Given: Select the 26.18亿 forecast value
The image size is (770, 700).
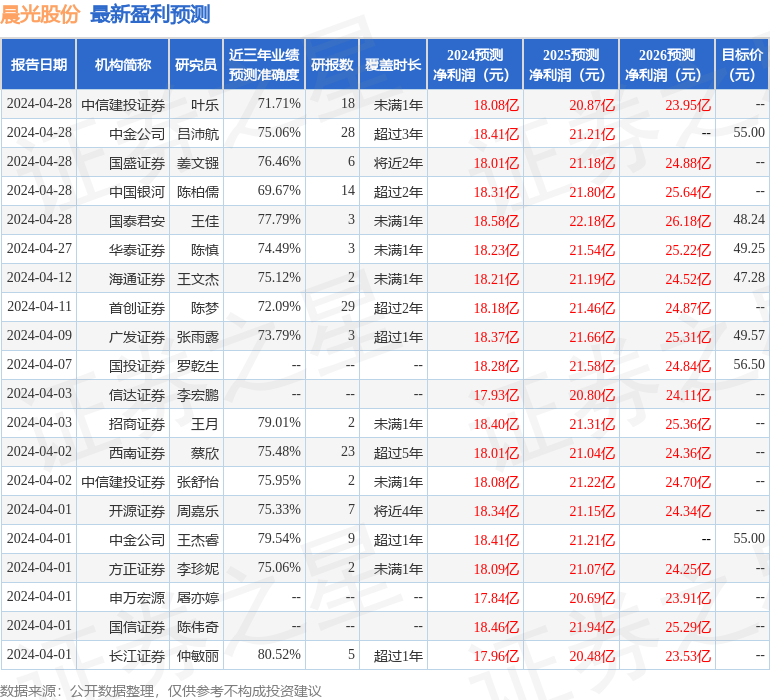Looking at the screenshot, I should click(x=688, y=221).
